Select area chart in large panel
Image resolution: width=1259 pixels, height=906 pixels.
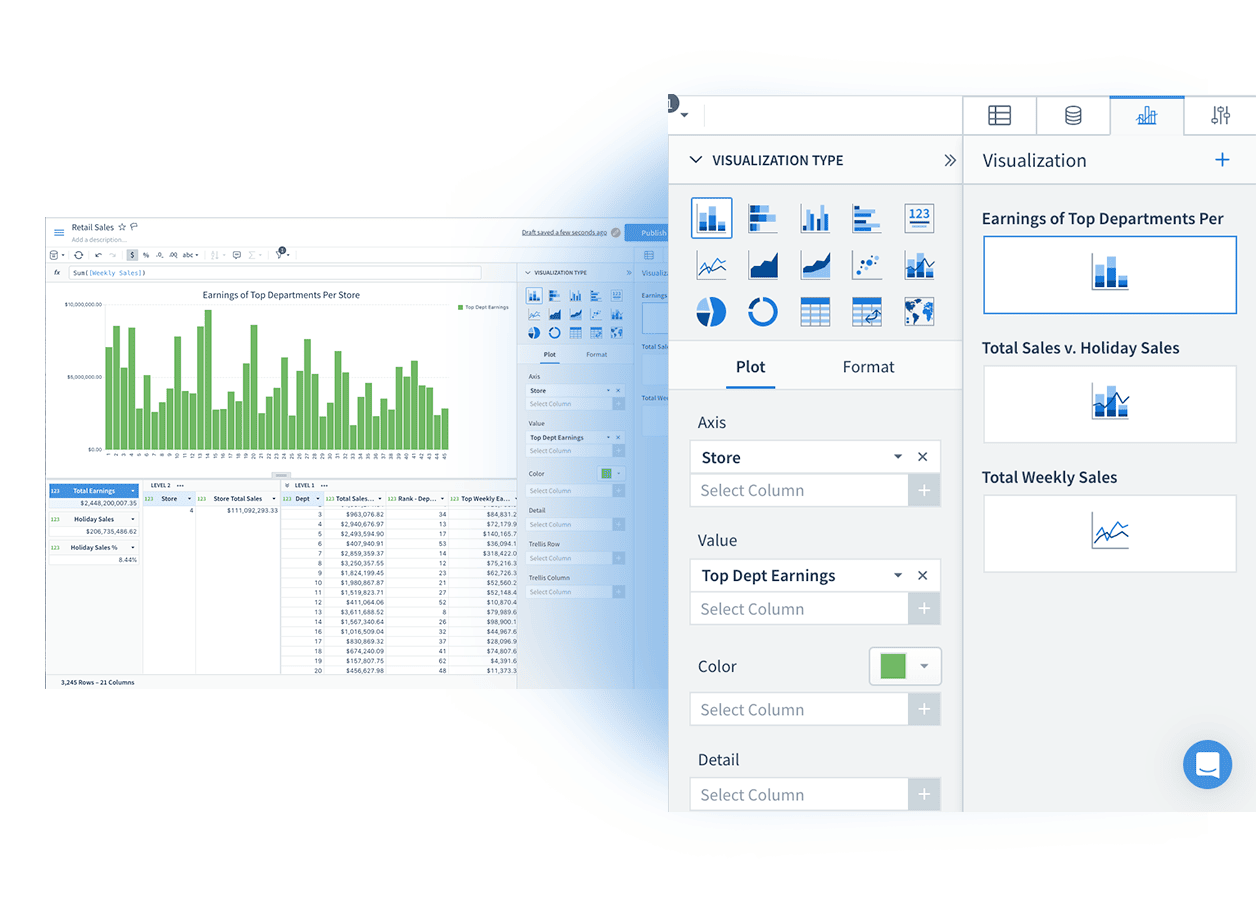pyautogui.click(x=763, y=265)
